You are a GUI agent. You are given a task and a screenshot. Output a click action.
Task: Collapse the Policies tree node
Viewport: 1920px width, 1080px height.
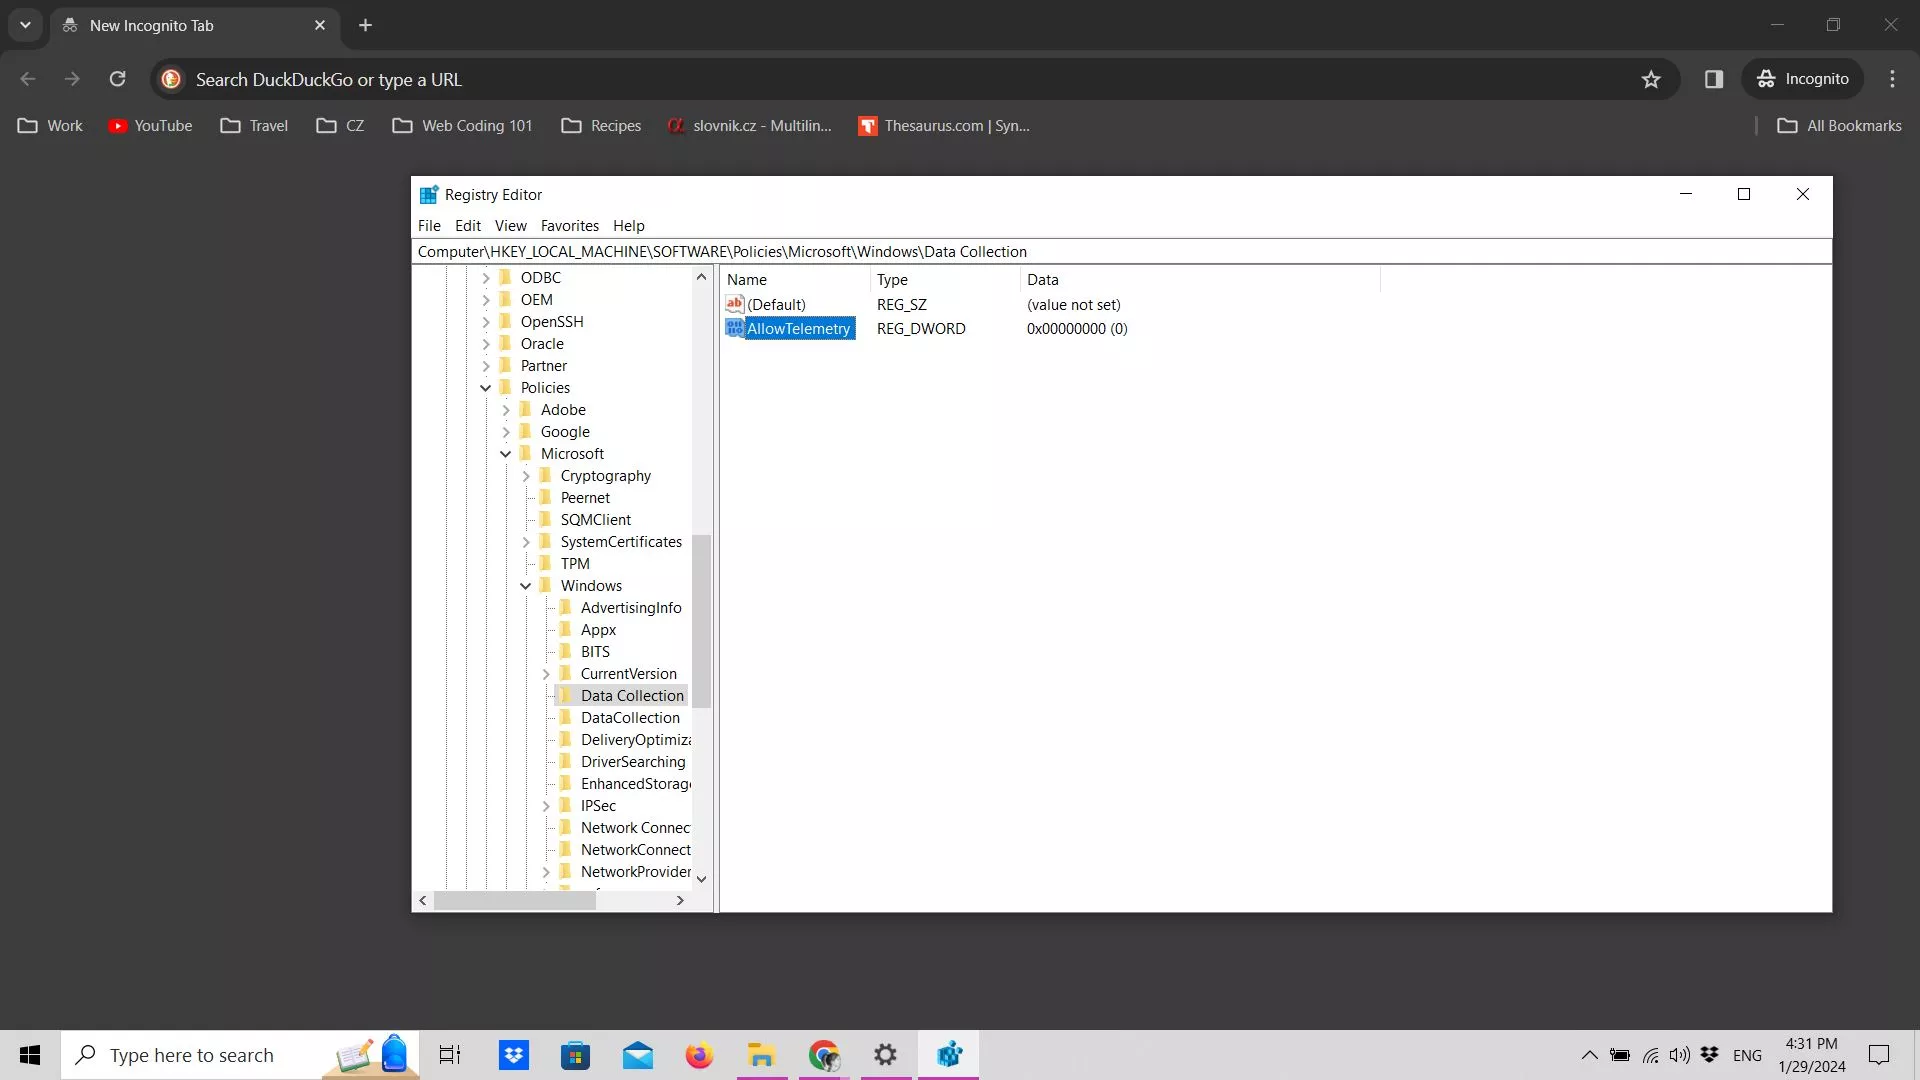coord(486,388)
